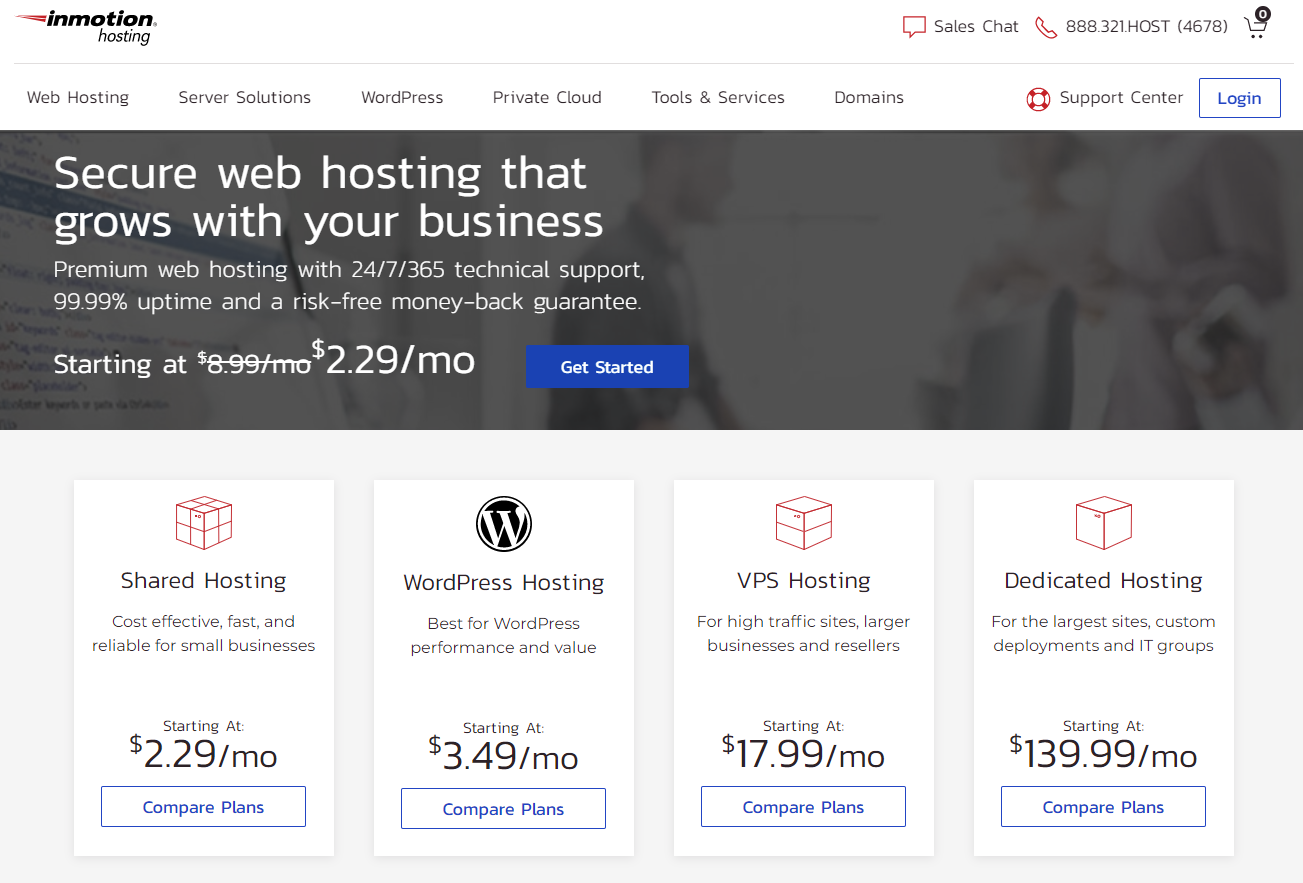Click the Sales Chat link text
This screenshot has height=883, width=1303.
[976, 27]
